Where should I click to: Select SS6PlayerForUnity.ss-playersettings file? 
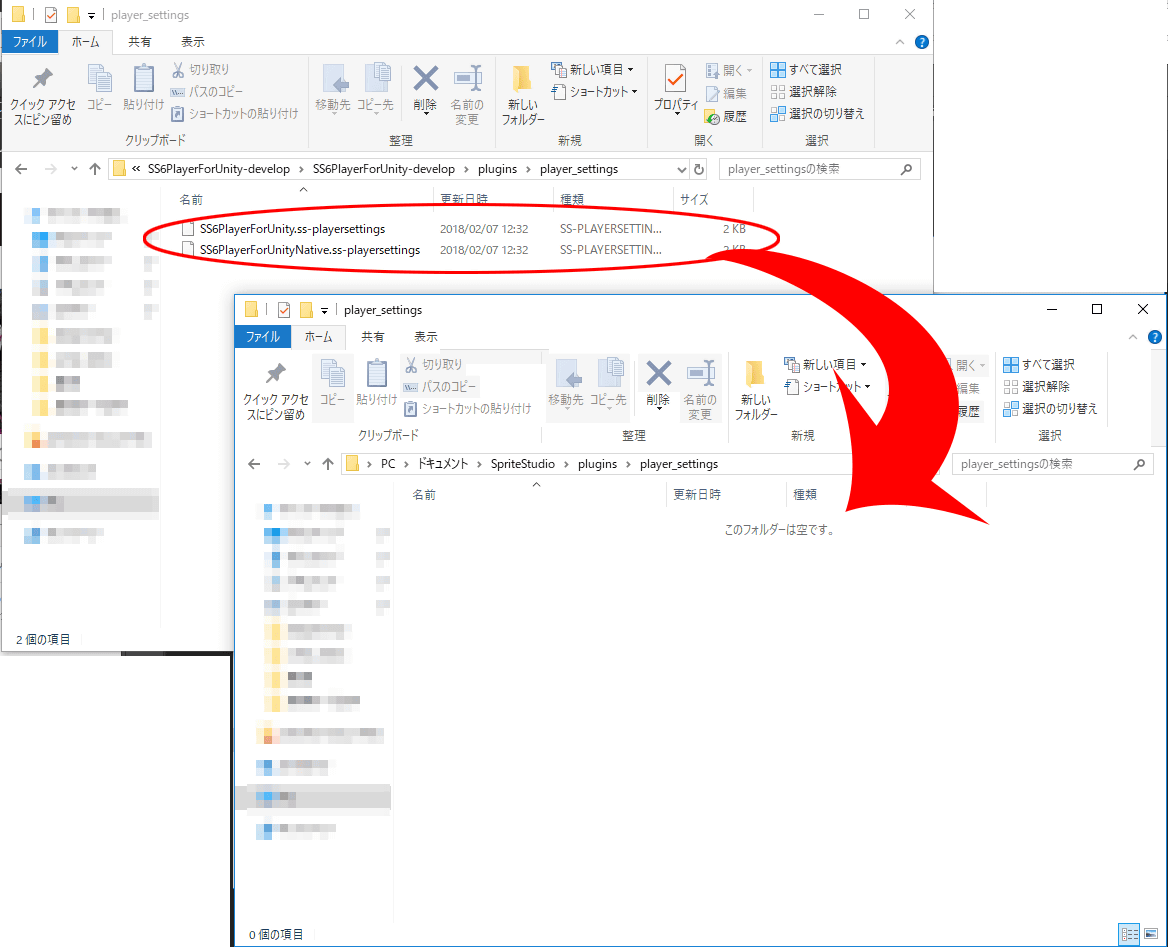click(292, 229)
